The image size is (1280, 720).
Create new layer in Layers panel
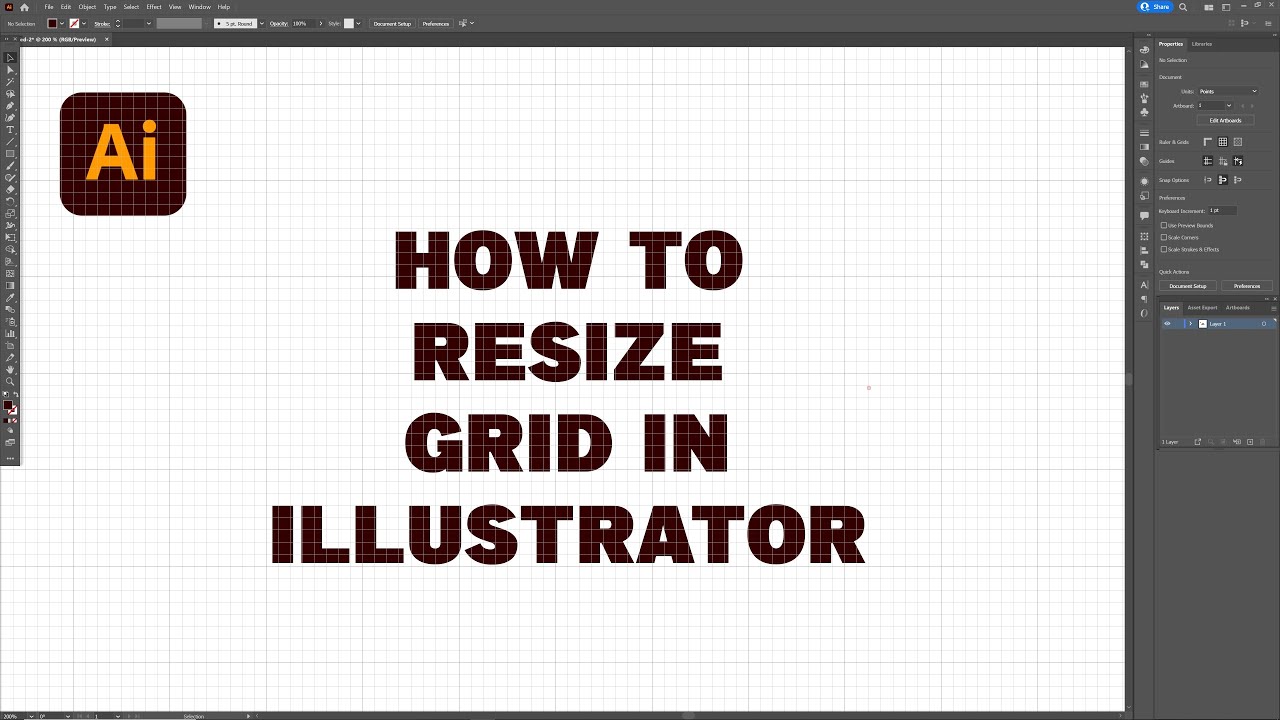point(1250,442)
